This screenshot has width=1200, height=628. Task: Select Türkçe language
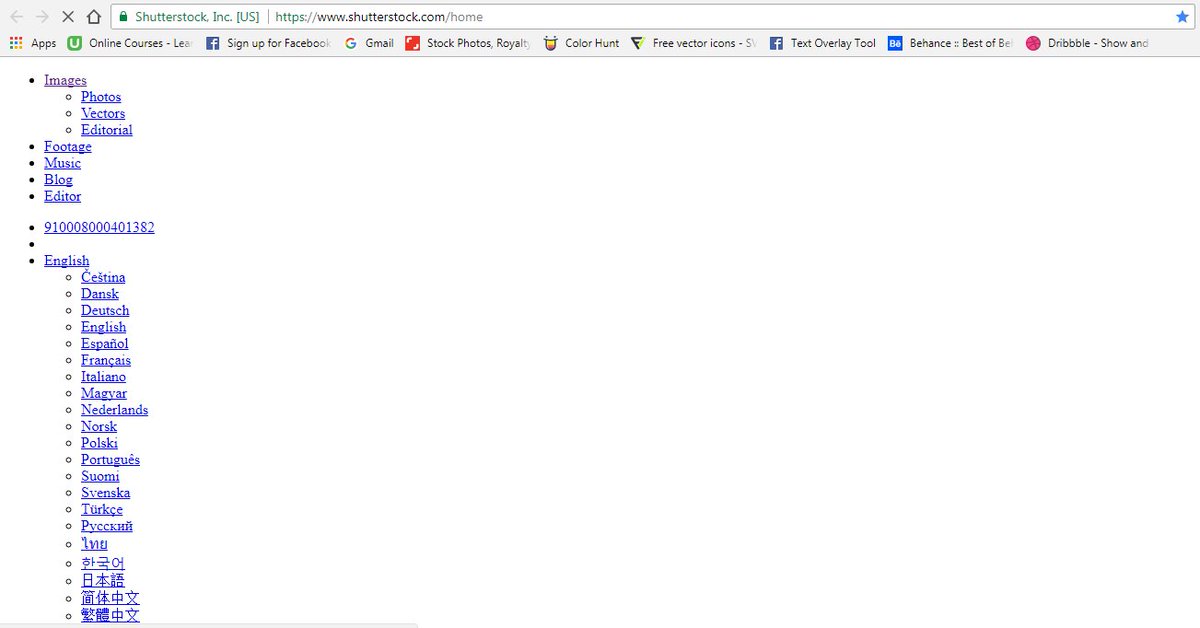click(102, 509)
